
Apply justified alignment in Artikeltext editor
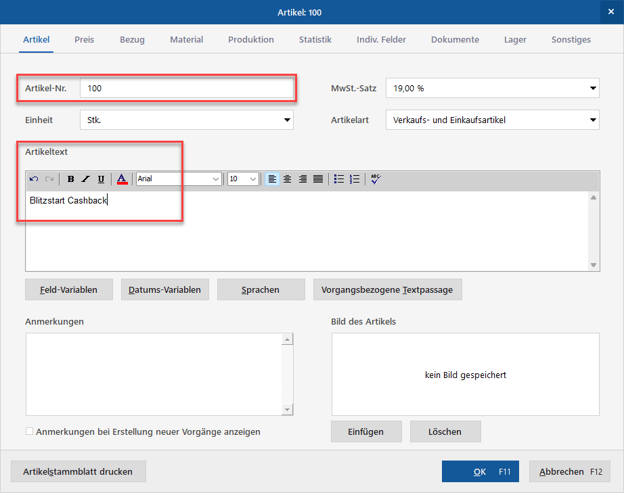tap(318, 179)
